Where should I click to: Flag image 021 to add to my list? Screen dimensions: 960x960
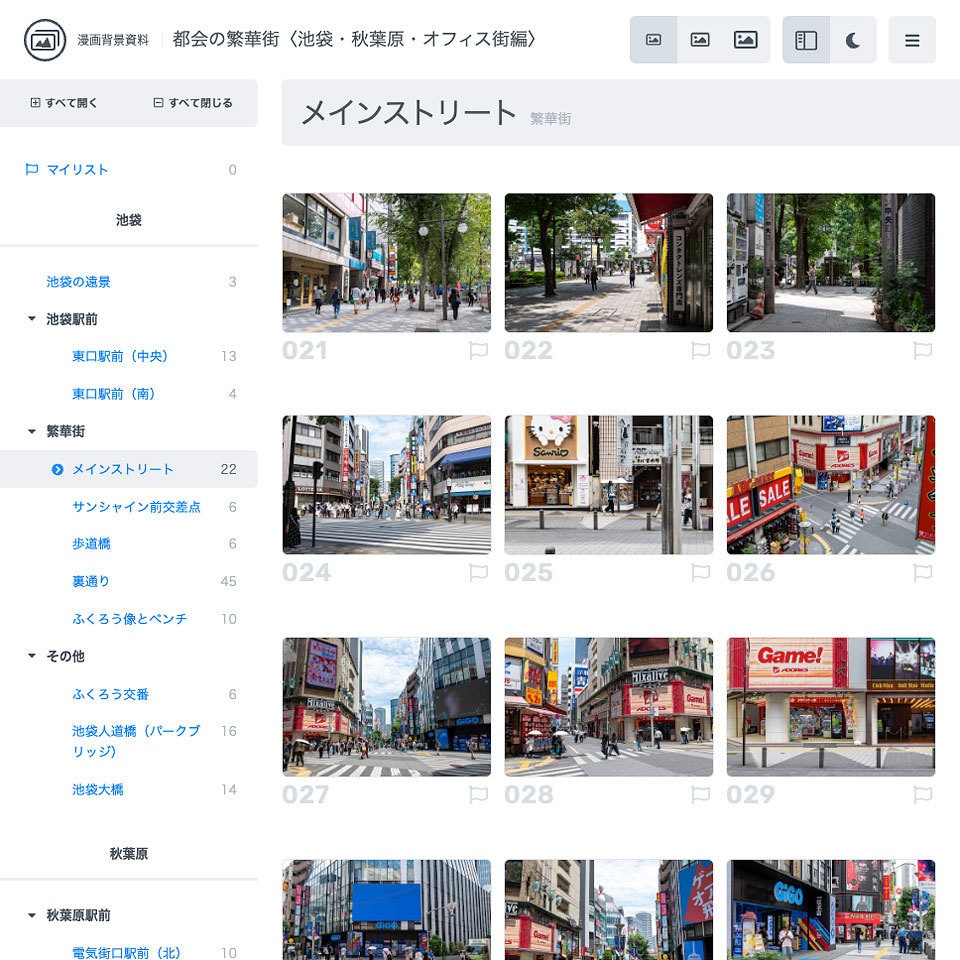(x=479, y=350)
